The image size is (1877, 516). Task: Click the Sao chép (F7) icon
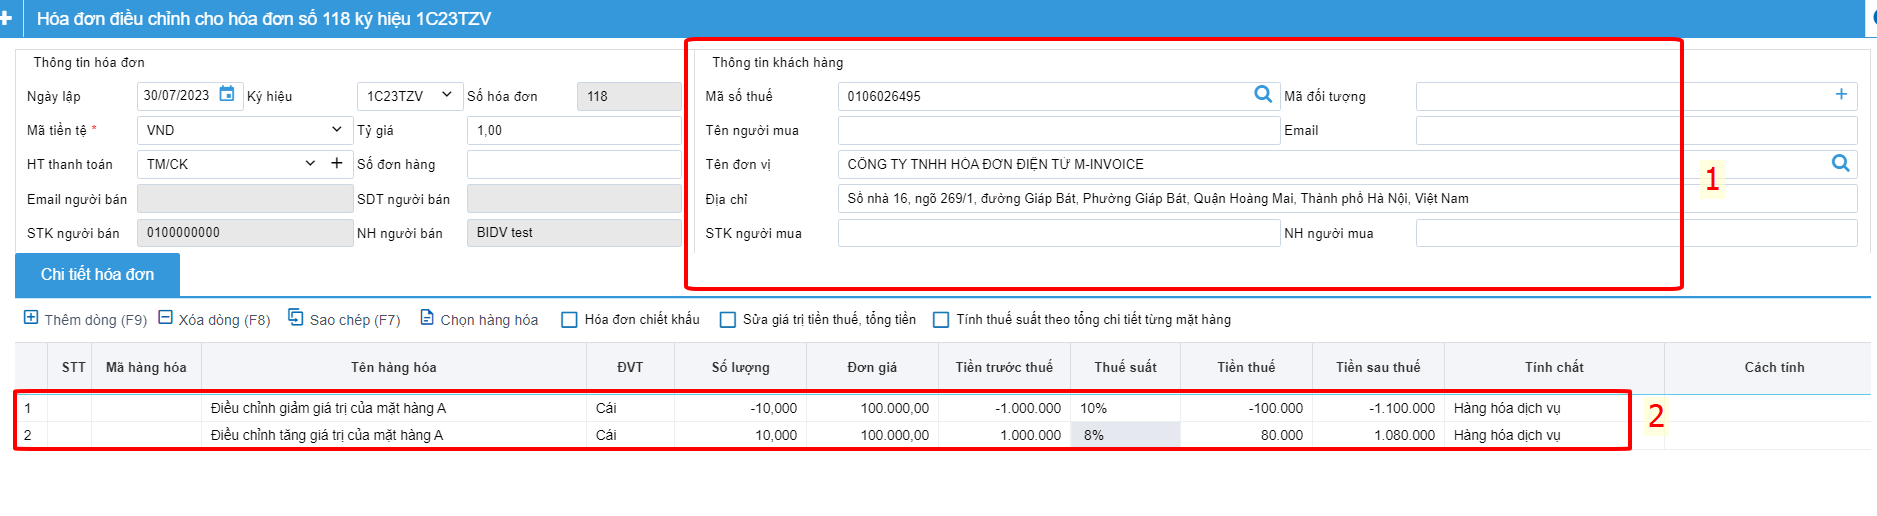pos(296,317)
